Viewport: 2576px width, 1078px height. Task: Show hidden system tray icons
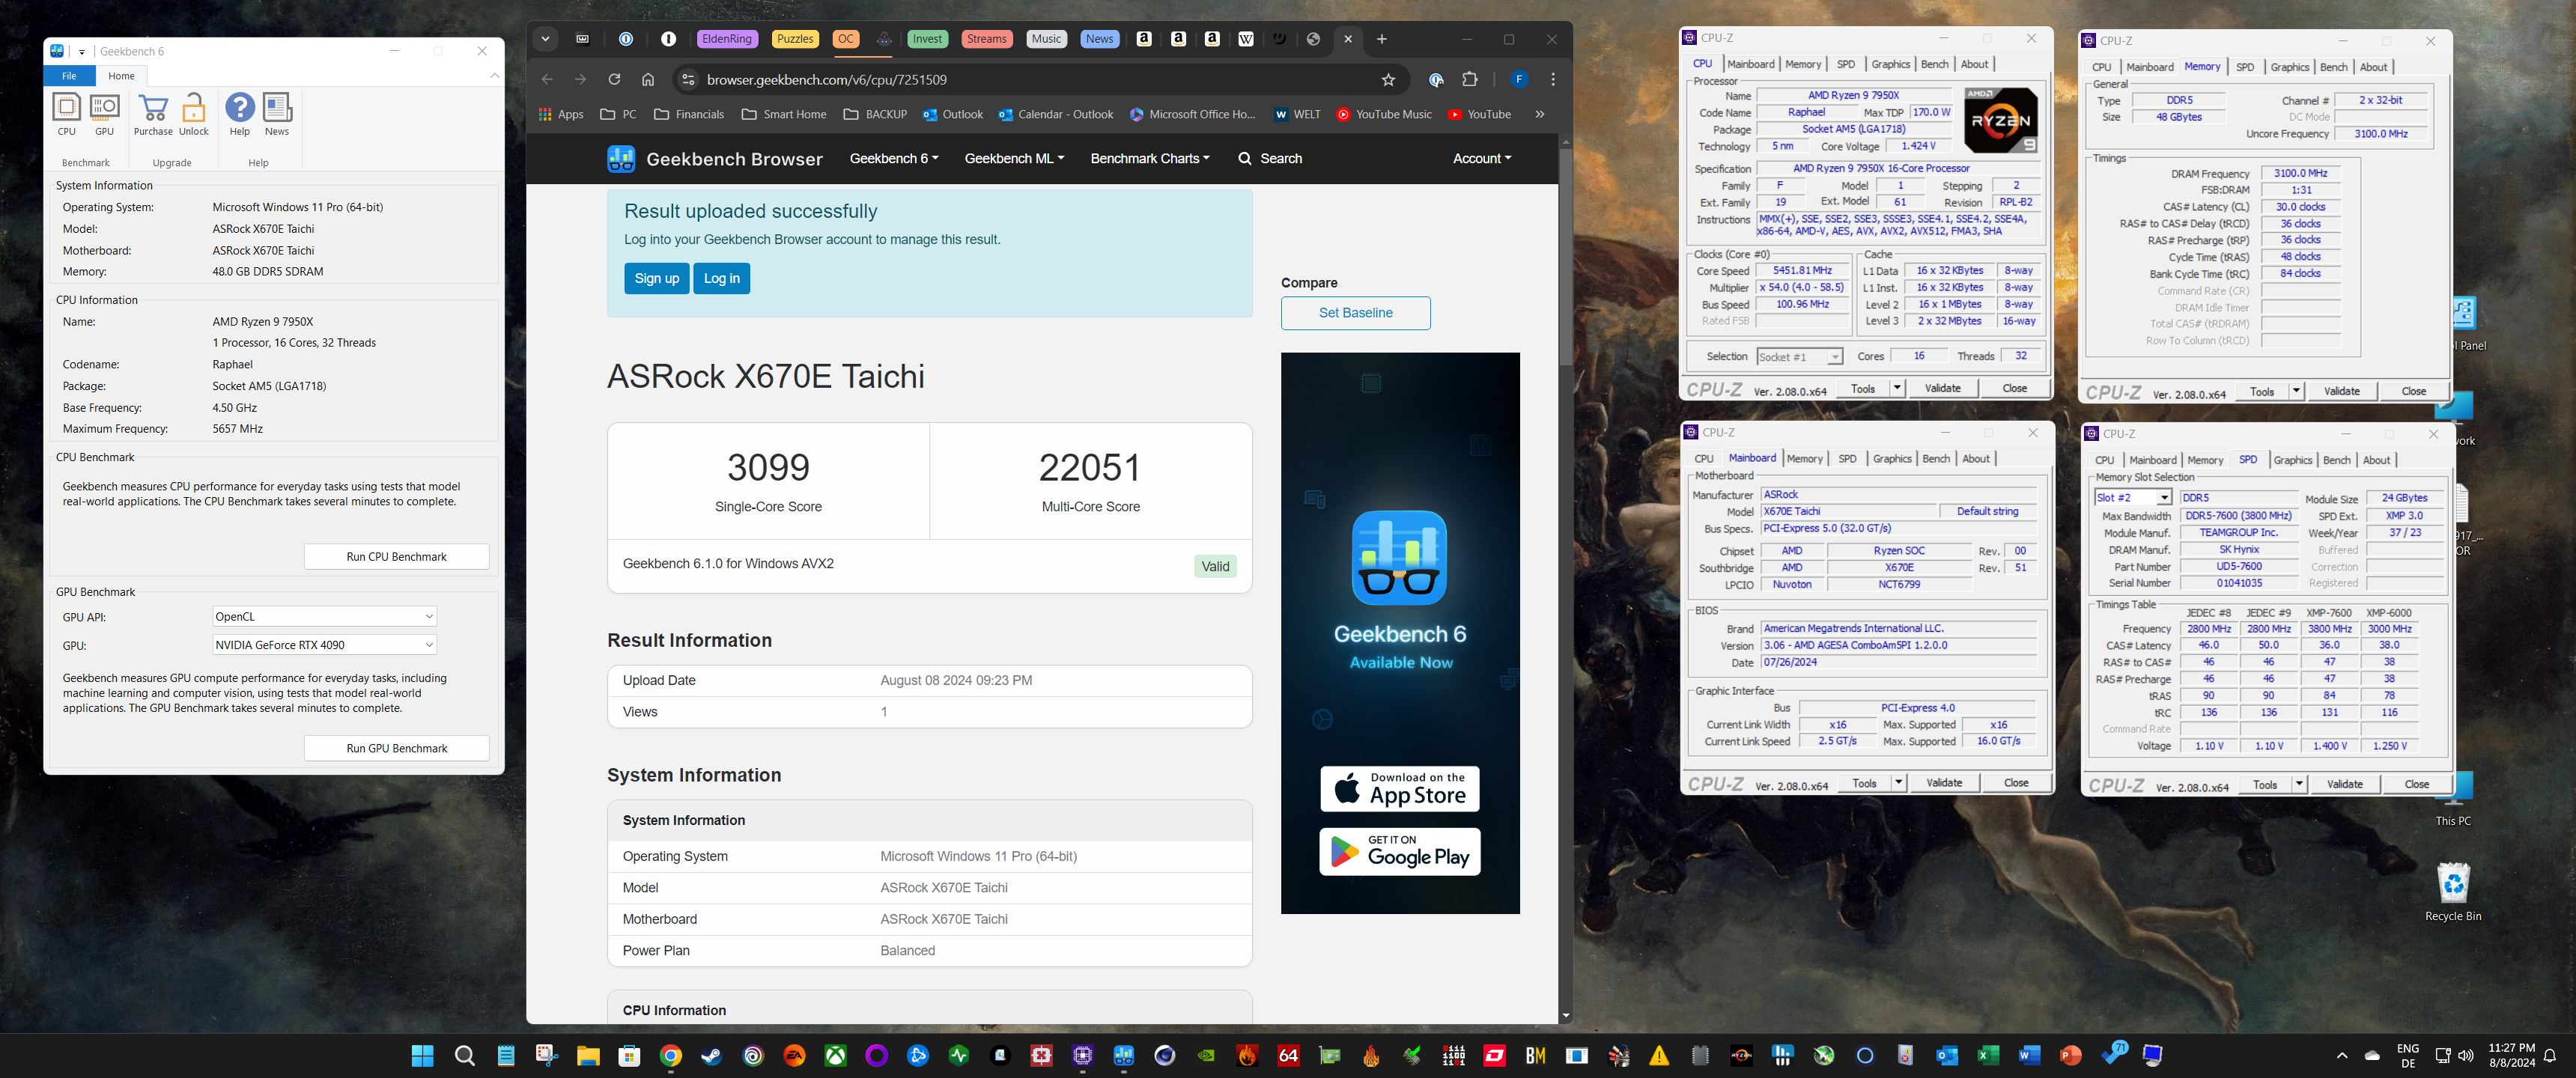click(2341, 1055)
